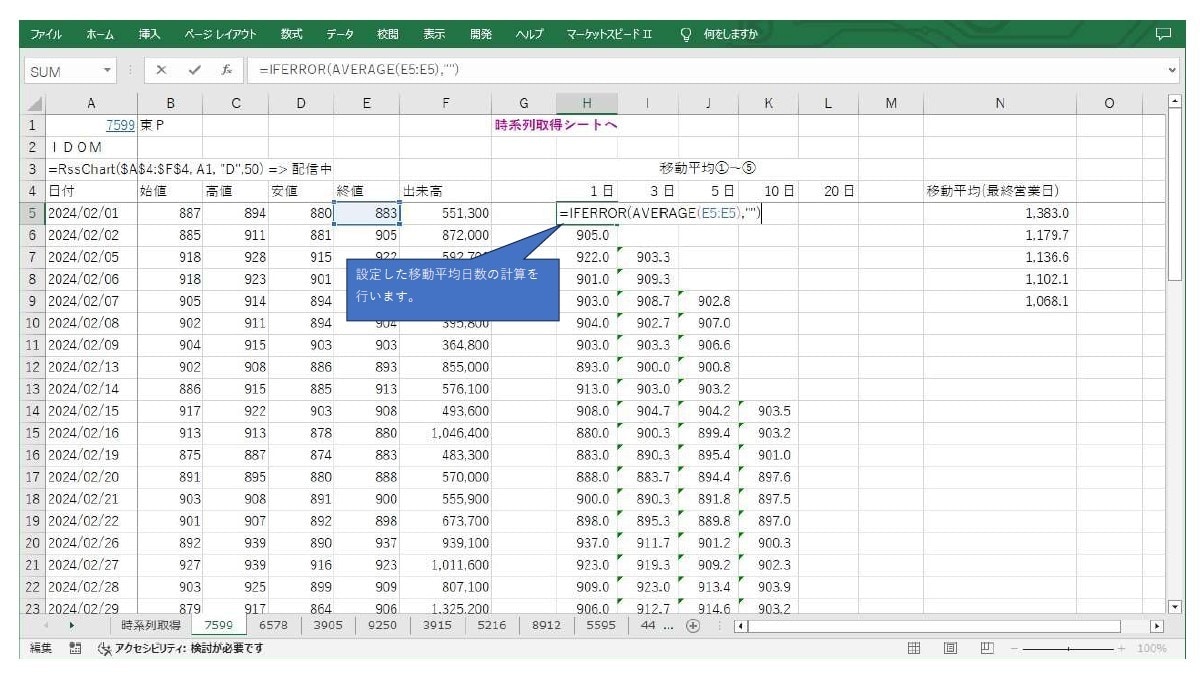Viewport: 1200px width, 696px height.
Task: Select column header H
Action: pyautogui.click(x=587, y=103)
